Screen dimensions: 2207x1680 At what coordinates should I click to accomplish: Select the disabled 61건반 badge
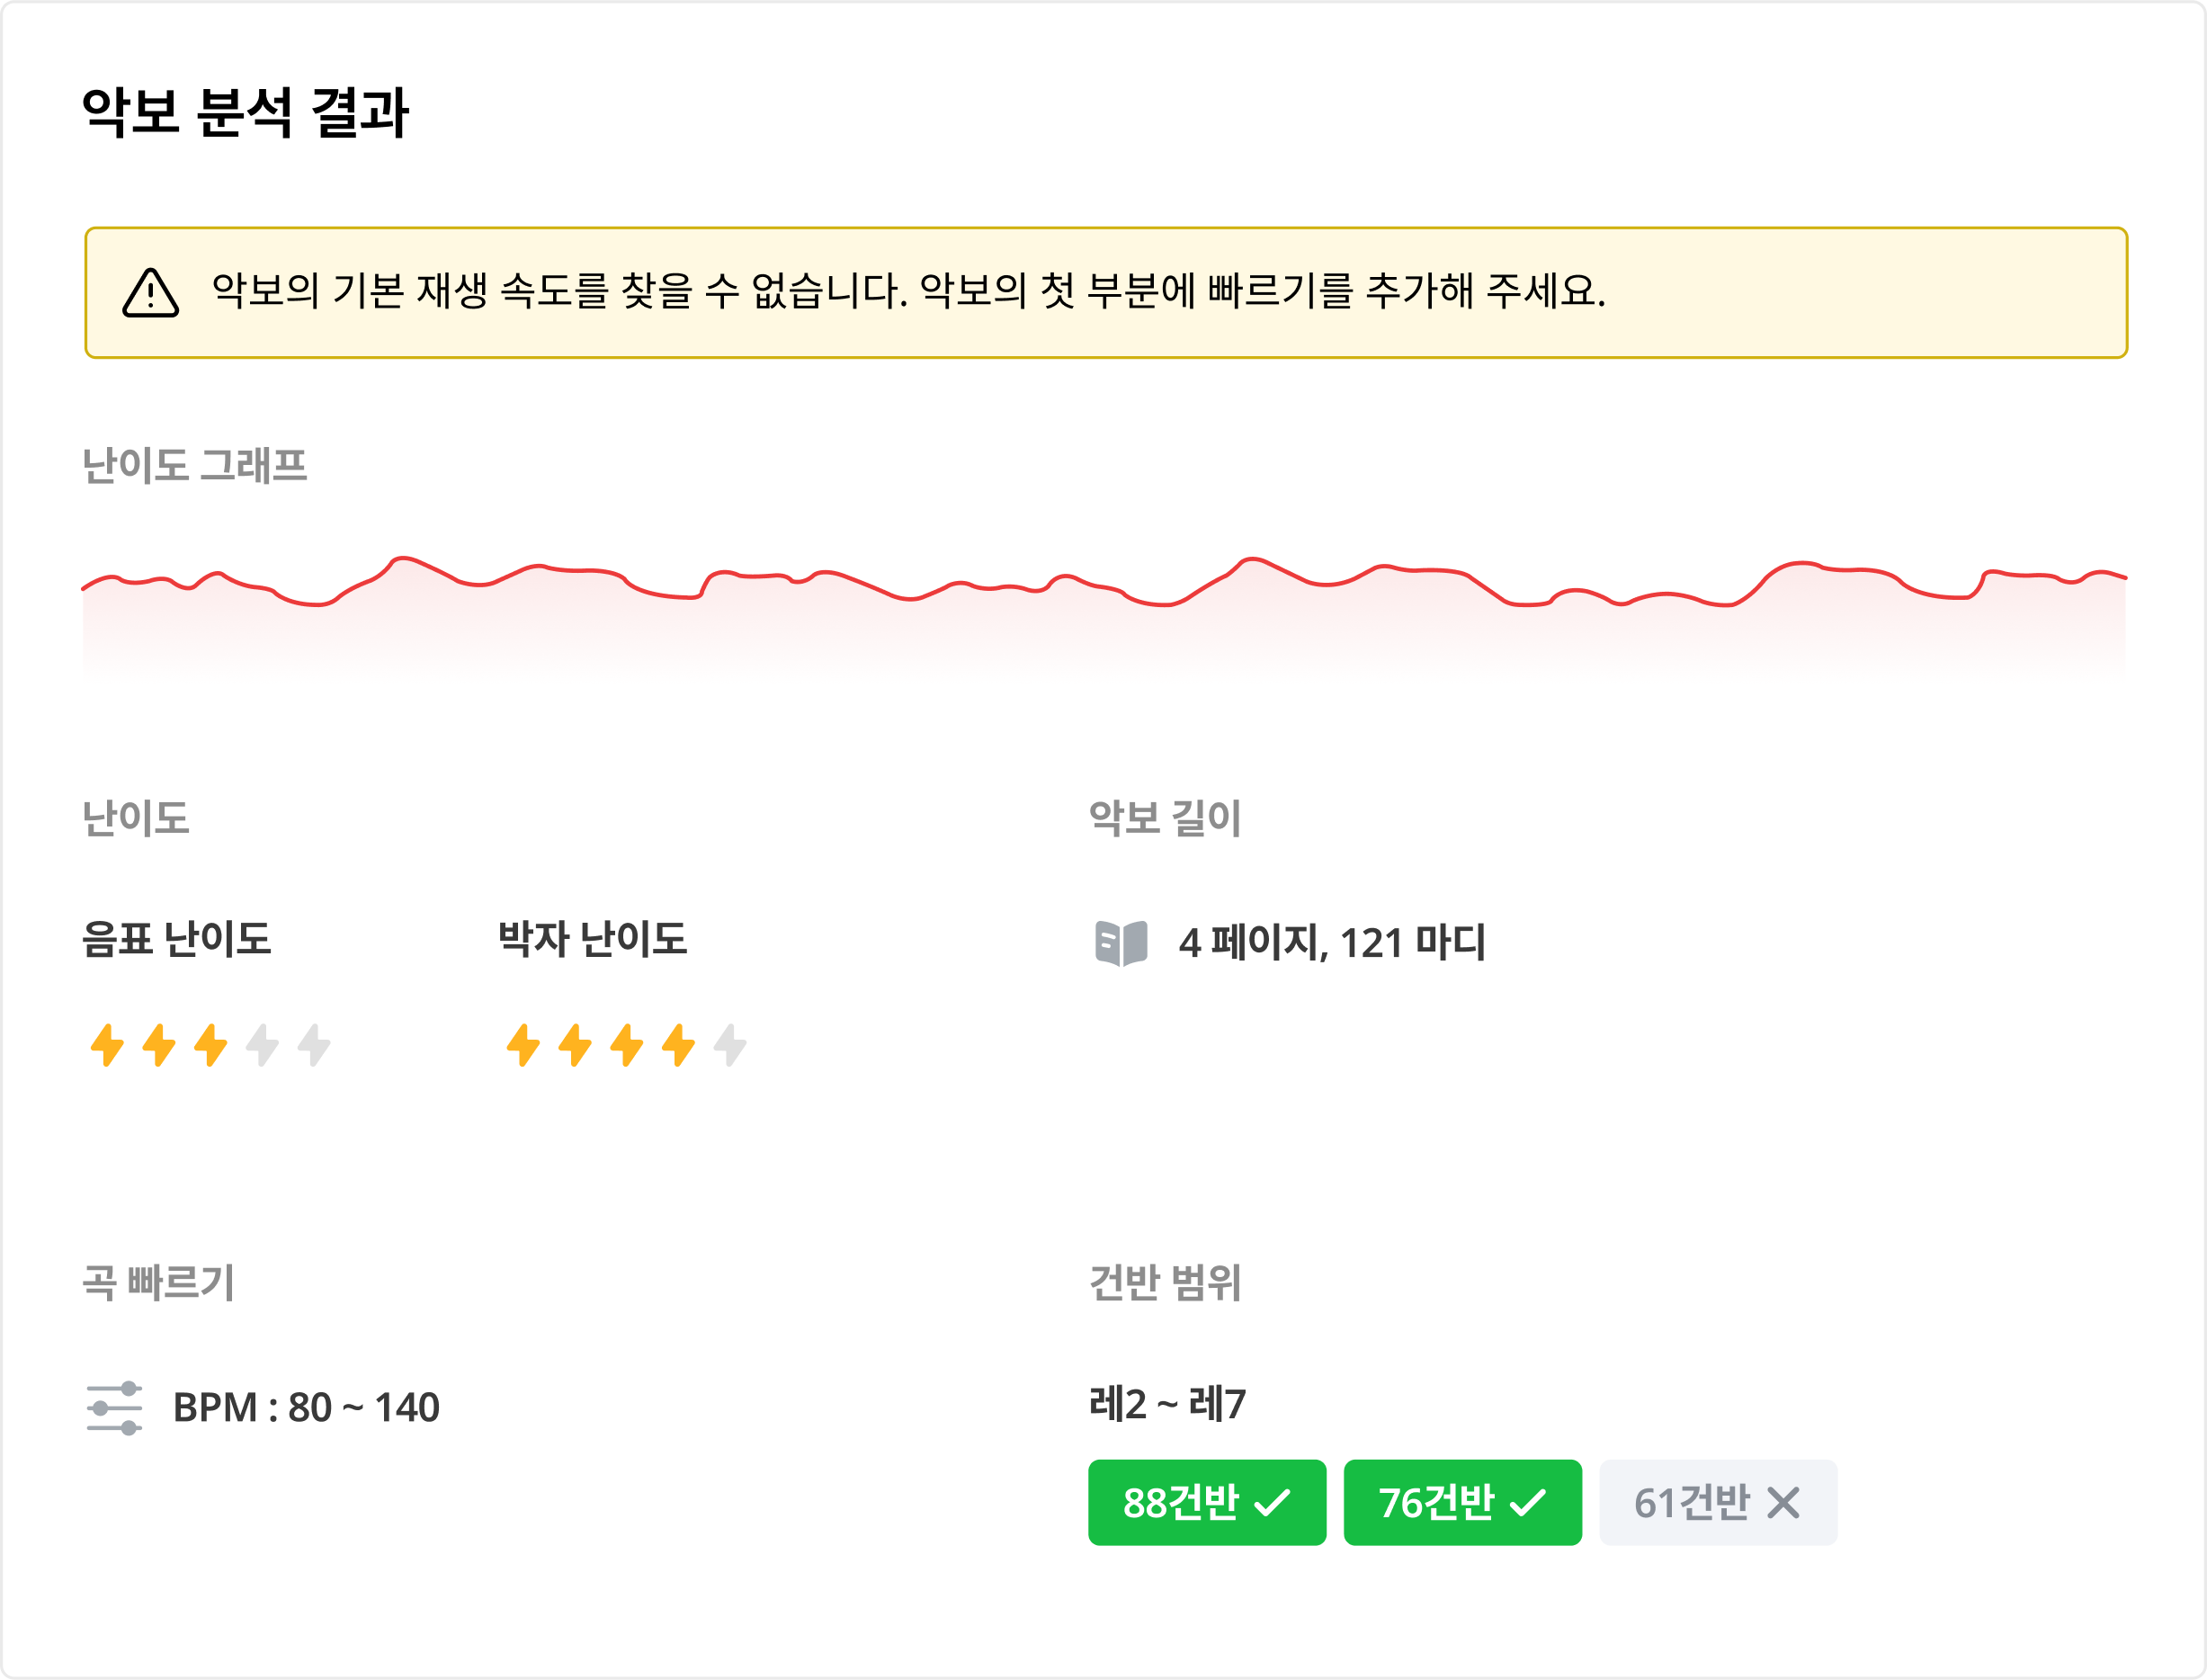pos(1718,1502)
